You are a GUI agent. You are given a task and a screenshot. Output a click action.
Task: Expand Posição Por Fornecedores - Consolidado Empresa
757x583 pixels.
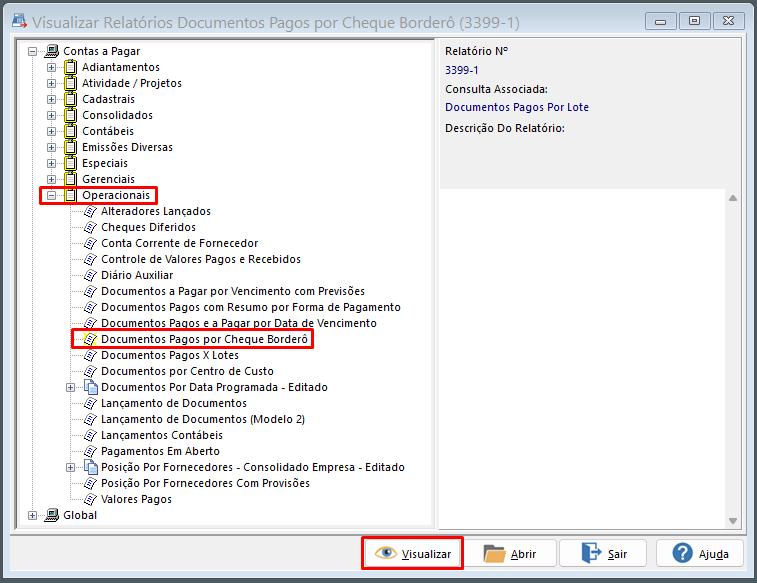pos(70,467)
